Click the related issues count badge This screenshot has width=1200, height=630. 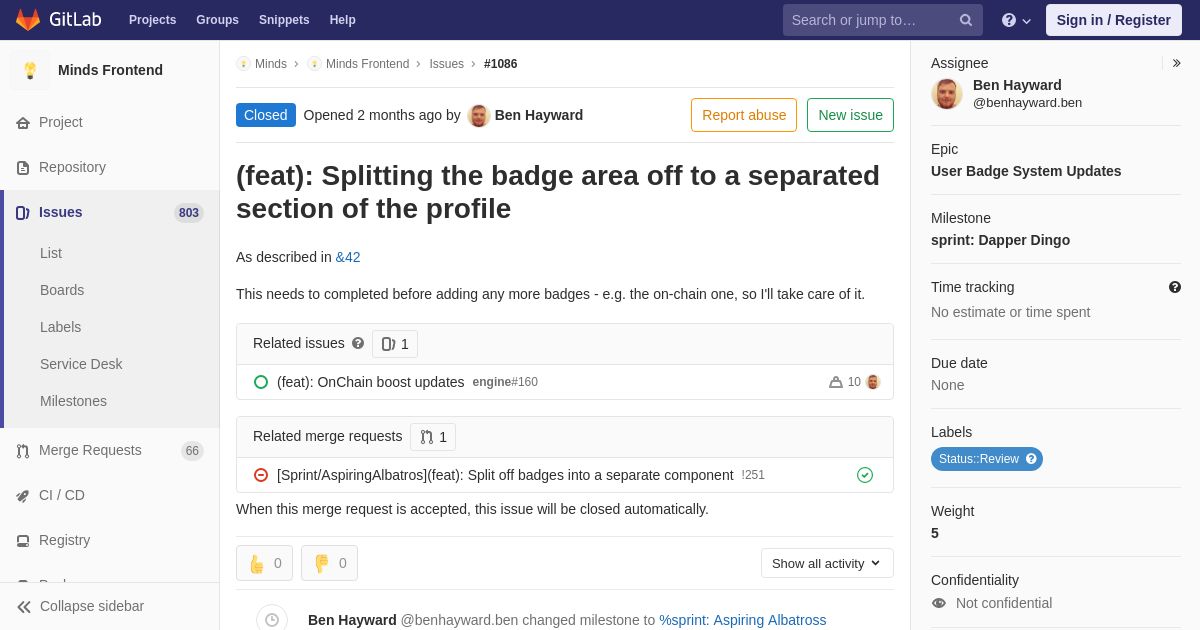(395, 344)
